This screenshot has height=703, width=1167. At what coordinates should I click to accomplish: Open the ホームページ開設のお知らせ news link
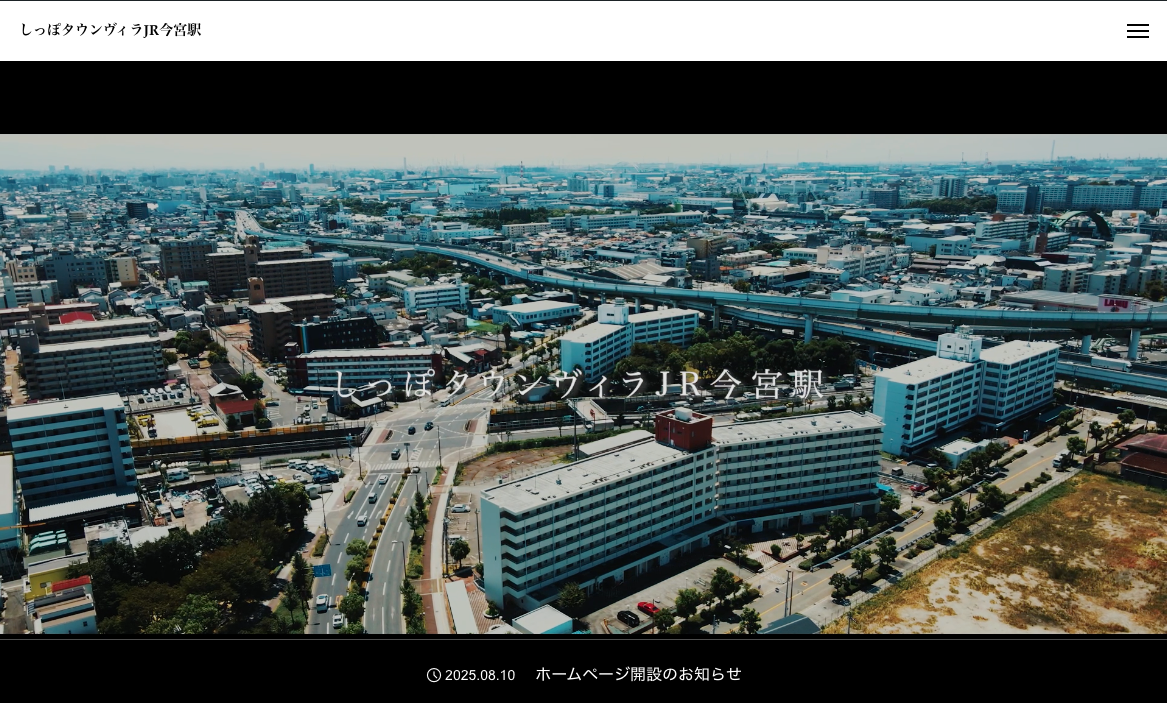(x=638, y=674)
